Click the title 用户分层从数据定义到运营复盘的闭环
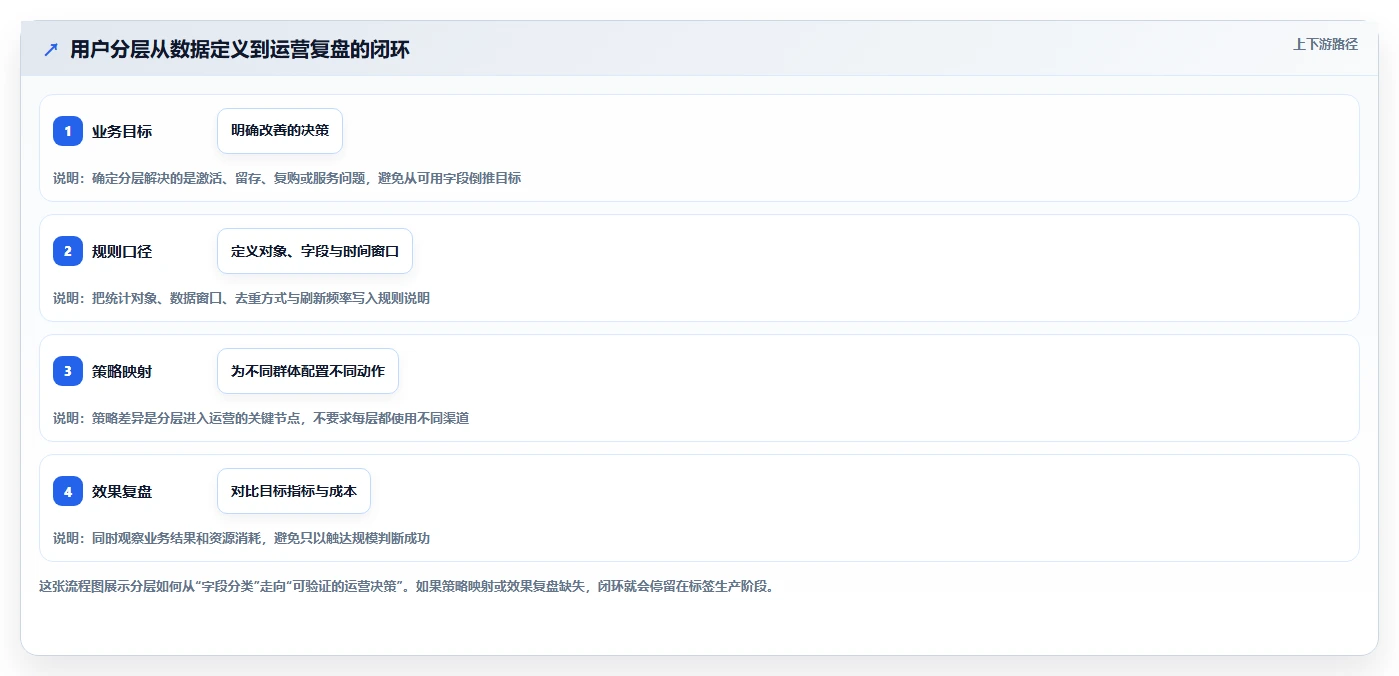This screenshot has height=676, width=1399. (x=240, y=50)
